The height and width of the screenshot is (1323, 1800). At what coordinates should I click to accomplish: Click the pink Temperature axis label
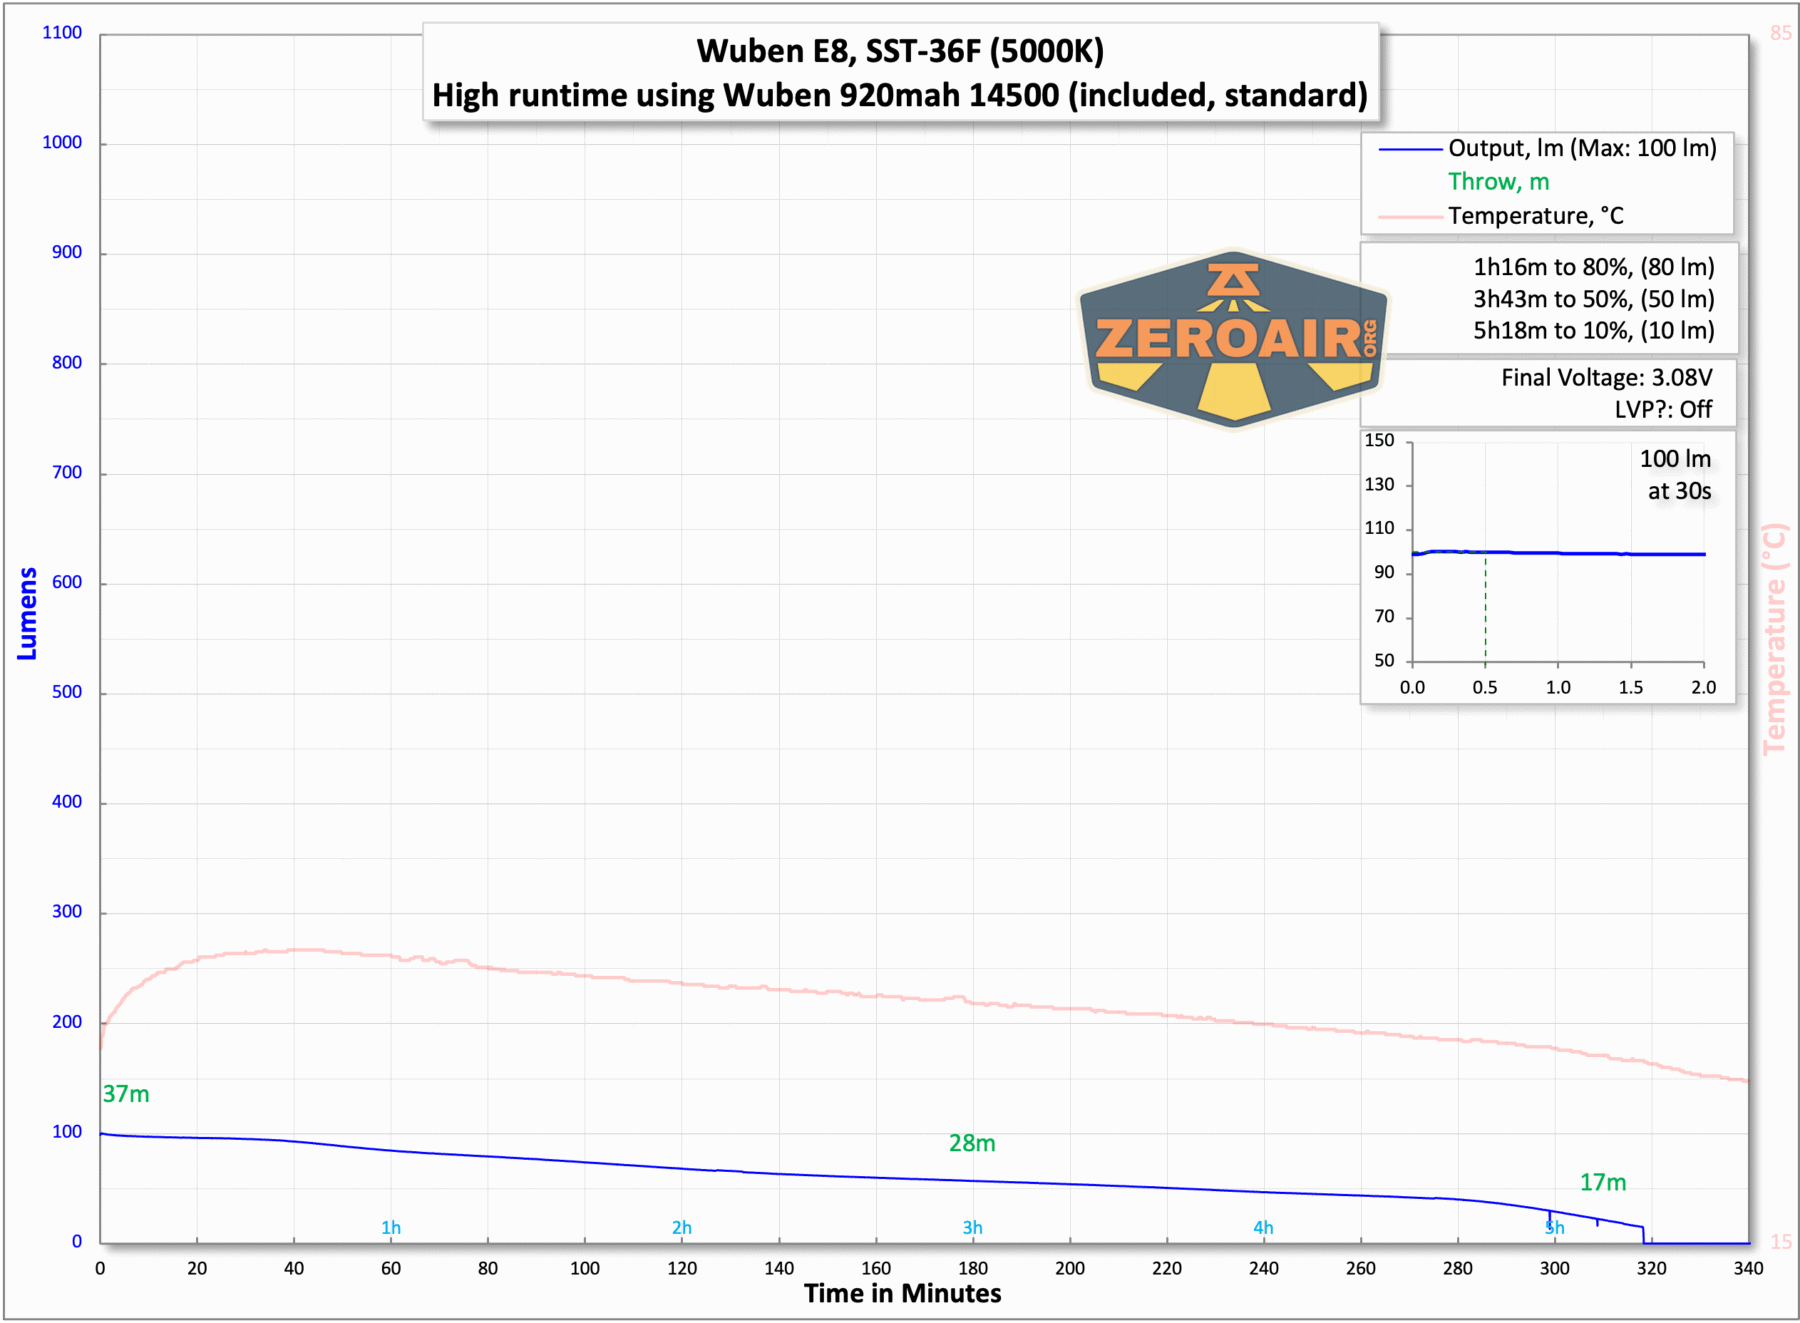tap(1775, 640)
